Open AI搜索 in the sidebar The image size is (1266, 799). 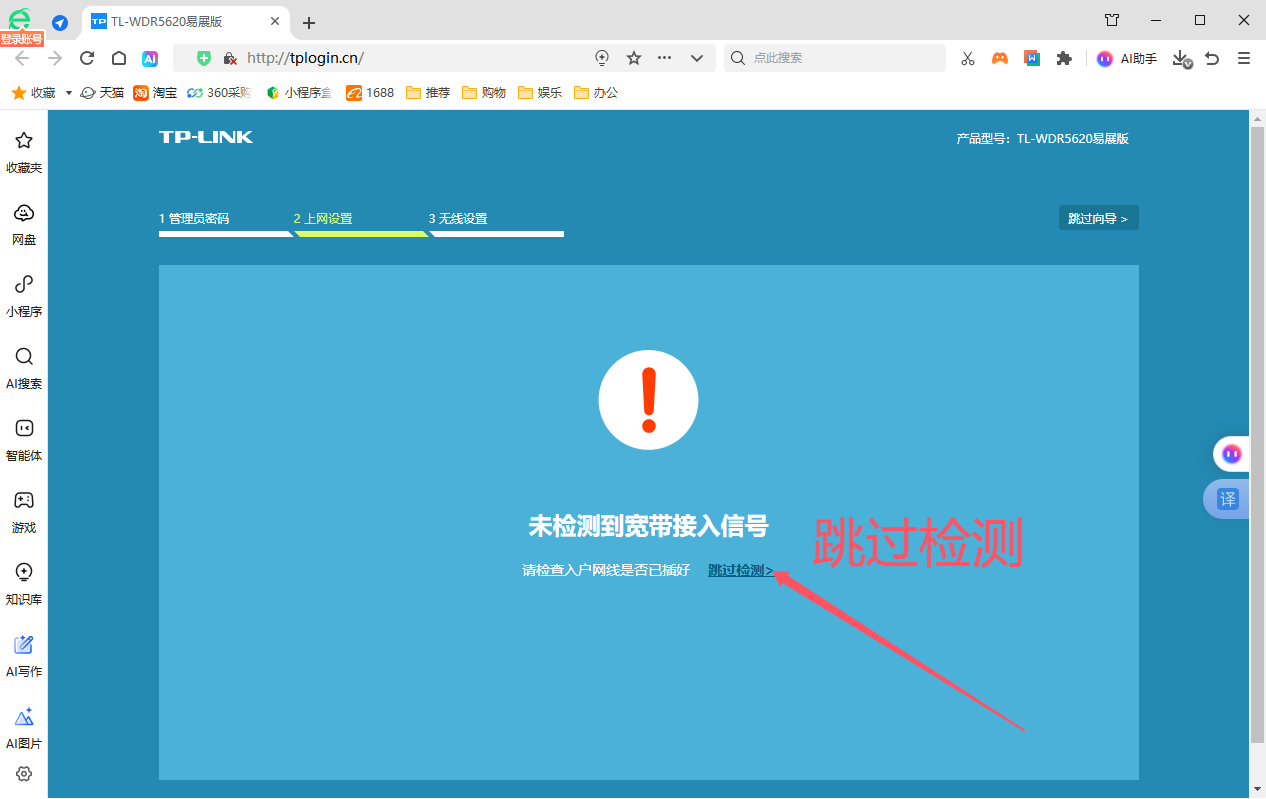24,368
